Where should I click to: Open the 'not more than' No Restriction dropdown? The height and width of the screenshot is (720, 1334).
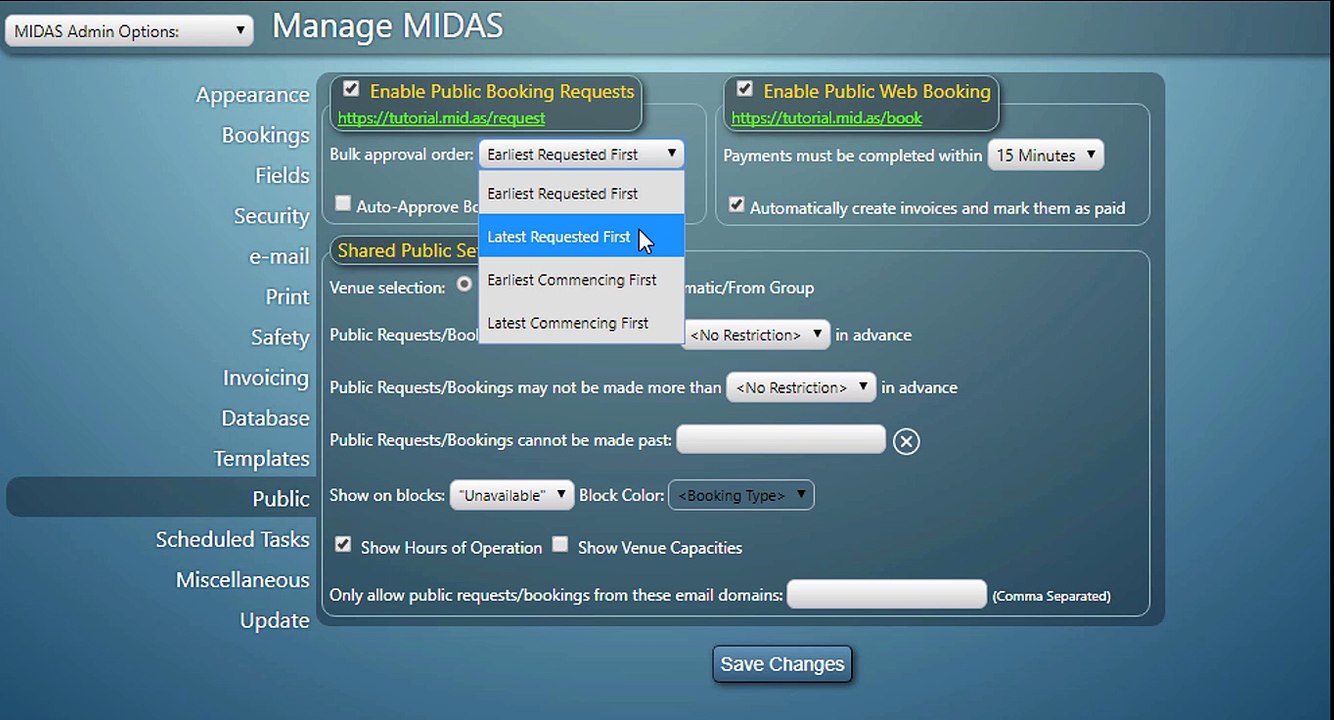(801, 387)
